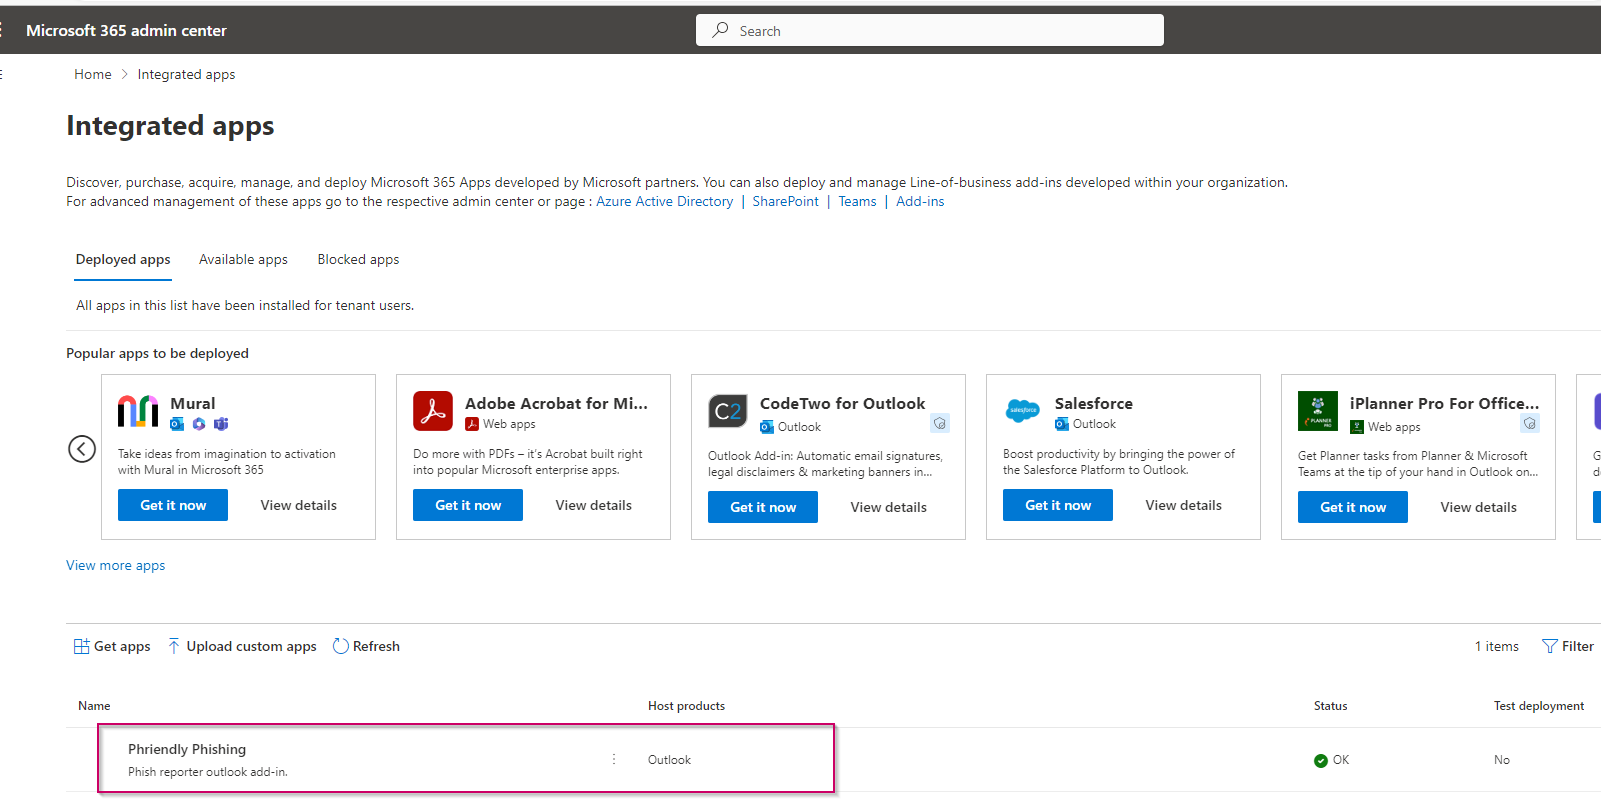Image resolution: width=1601 pixels, height=808 pixels.
Task: Switch to the Blocked apps tab
Action: [x=358, y=259]
